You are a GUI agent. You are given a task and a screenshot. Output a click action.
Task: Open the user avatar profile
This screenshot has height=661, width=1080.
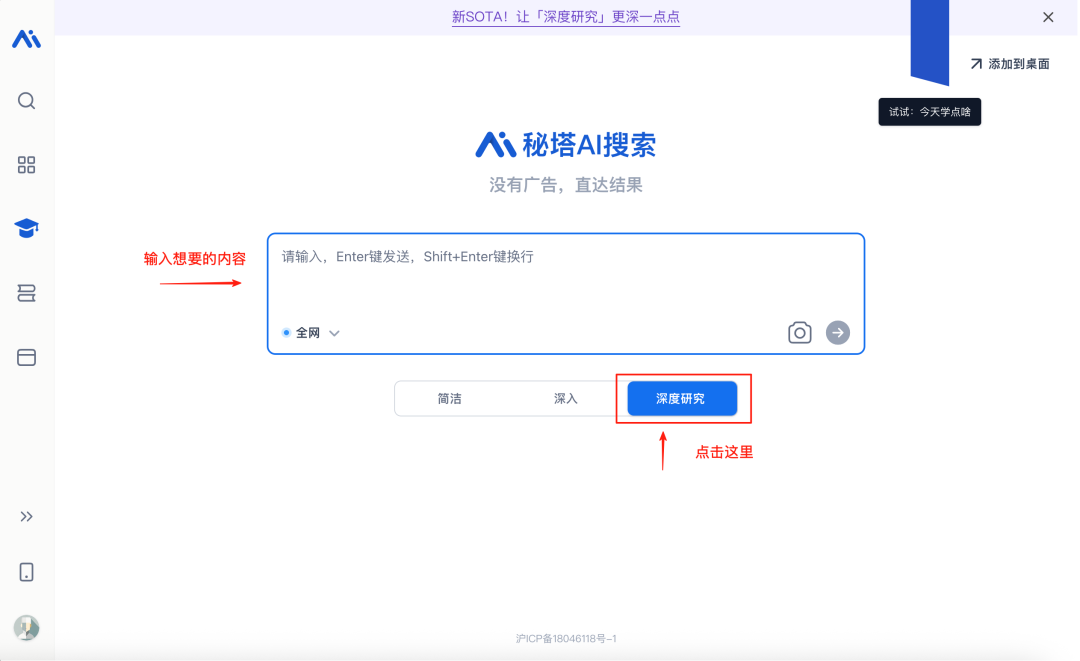26,628
